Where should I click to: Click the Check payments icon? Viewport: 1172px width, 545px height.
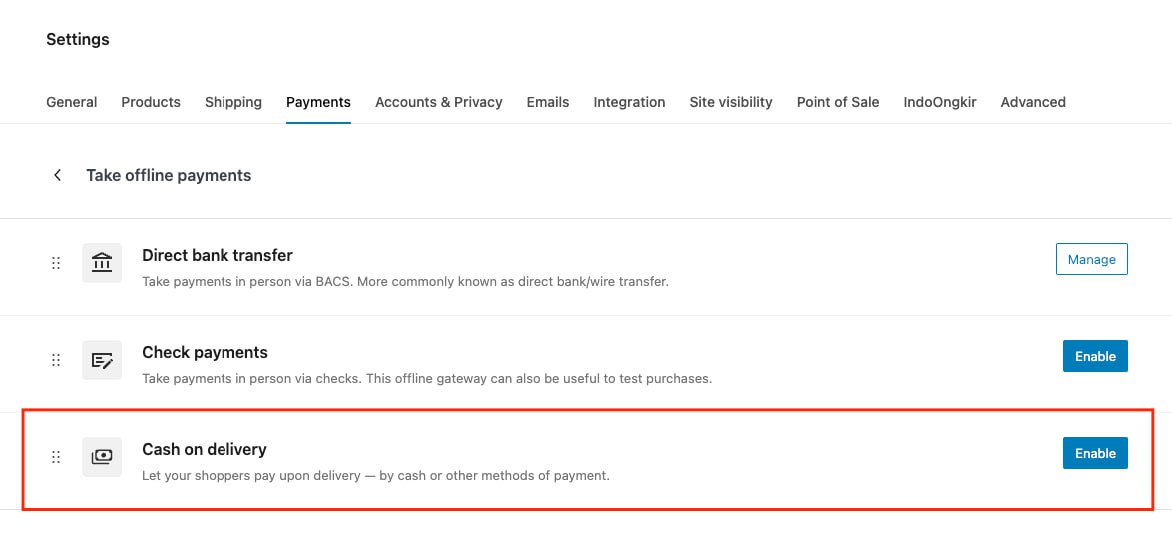pos(101,360)
